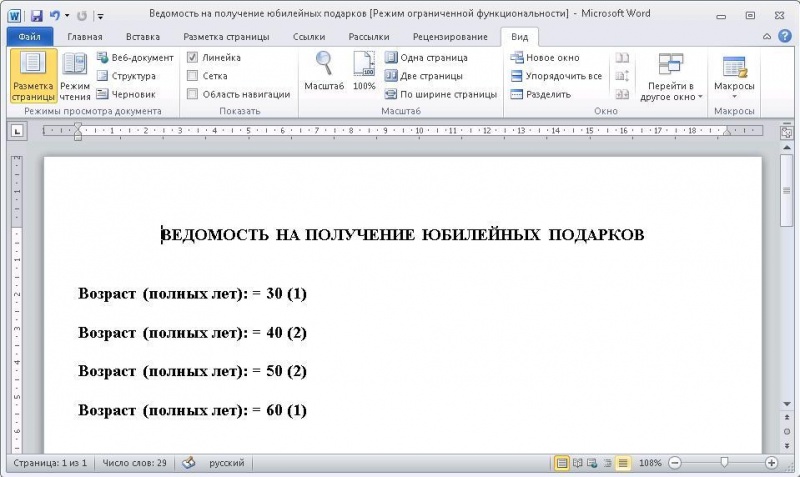The height and width of the screenshot is (477, 800).
Task: Click Страница: 1 из 1 status item
Action: click(50, 463)
